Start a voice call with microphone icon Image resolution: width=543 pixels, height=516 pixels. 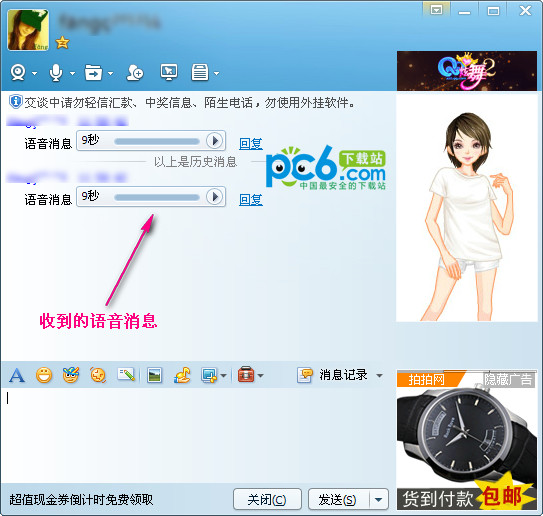tap(56, 73)
